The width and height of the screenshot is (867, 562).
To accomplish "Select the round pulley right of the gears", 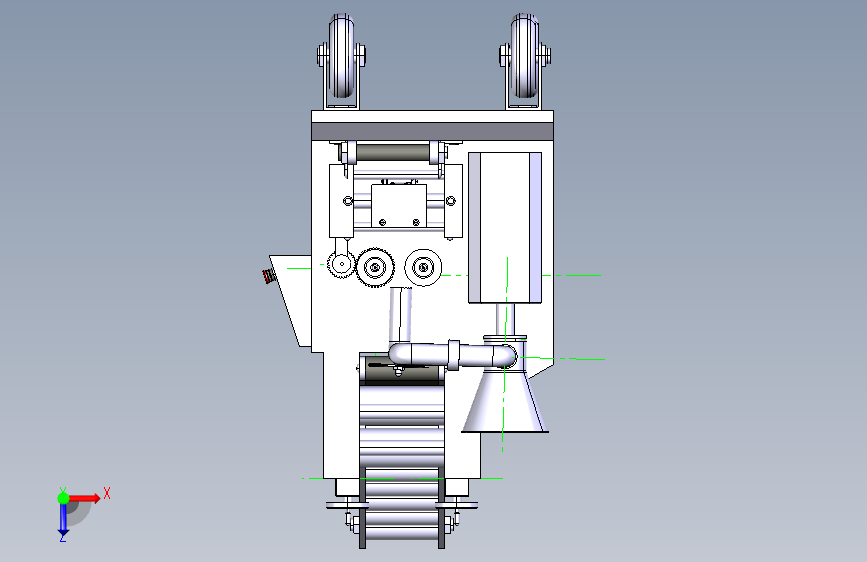I will coord(423,268).
